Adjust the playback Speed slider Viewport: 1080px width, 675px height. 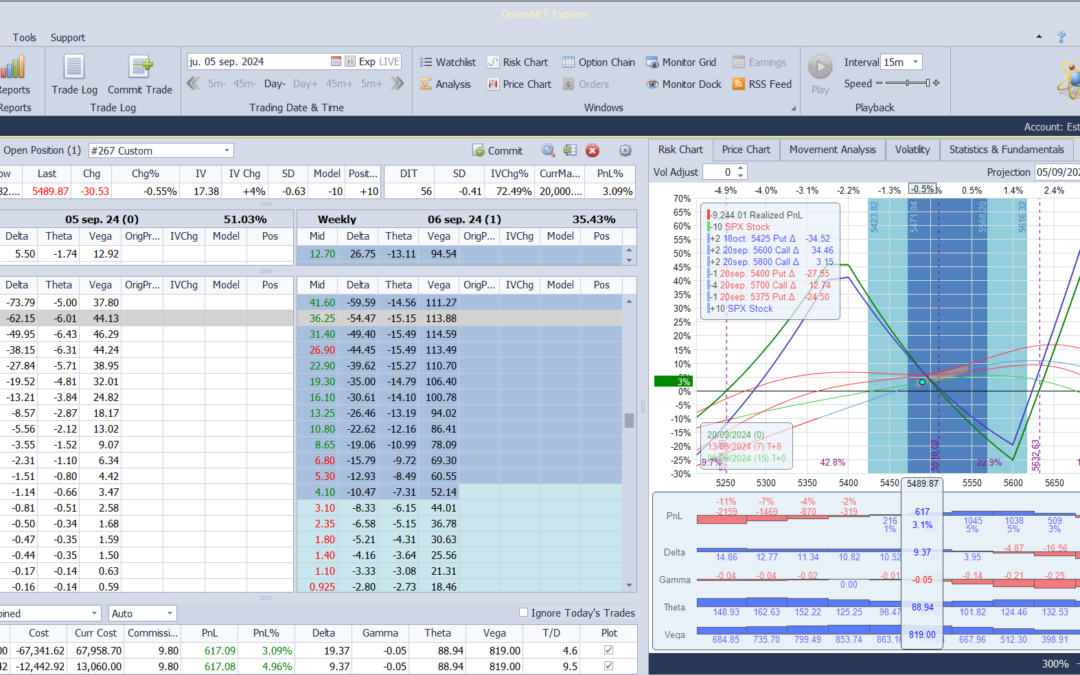click(907, 83)
